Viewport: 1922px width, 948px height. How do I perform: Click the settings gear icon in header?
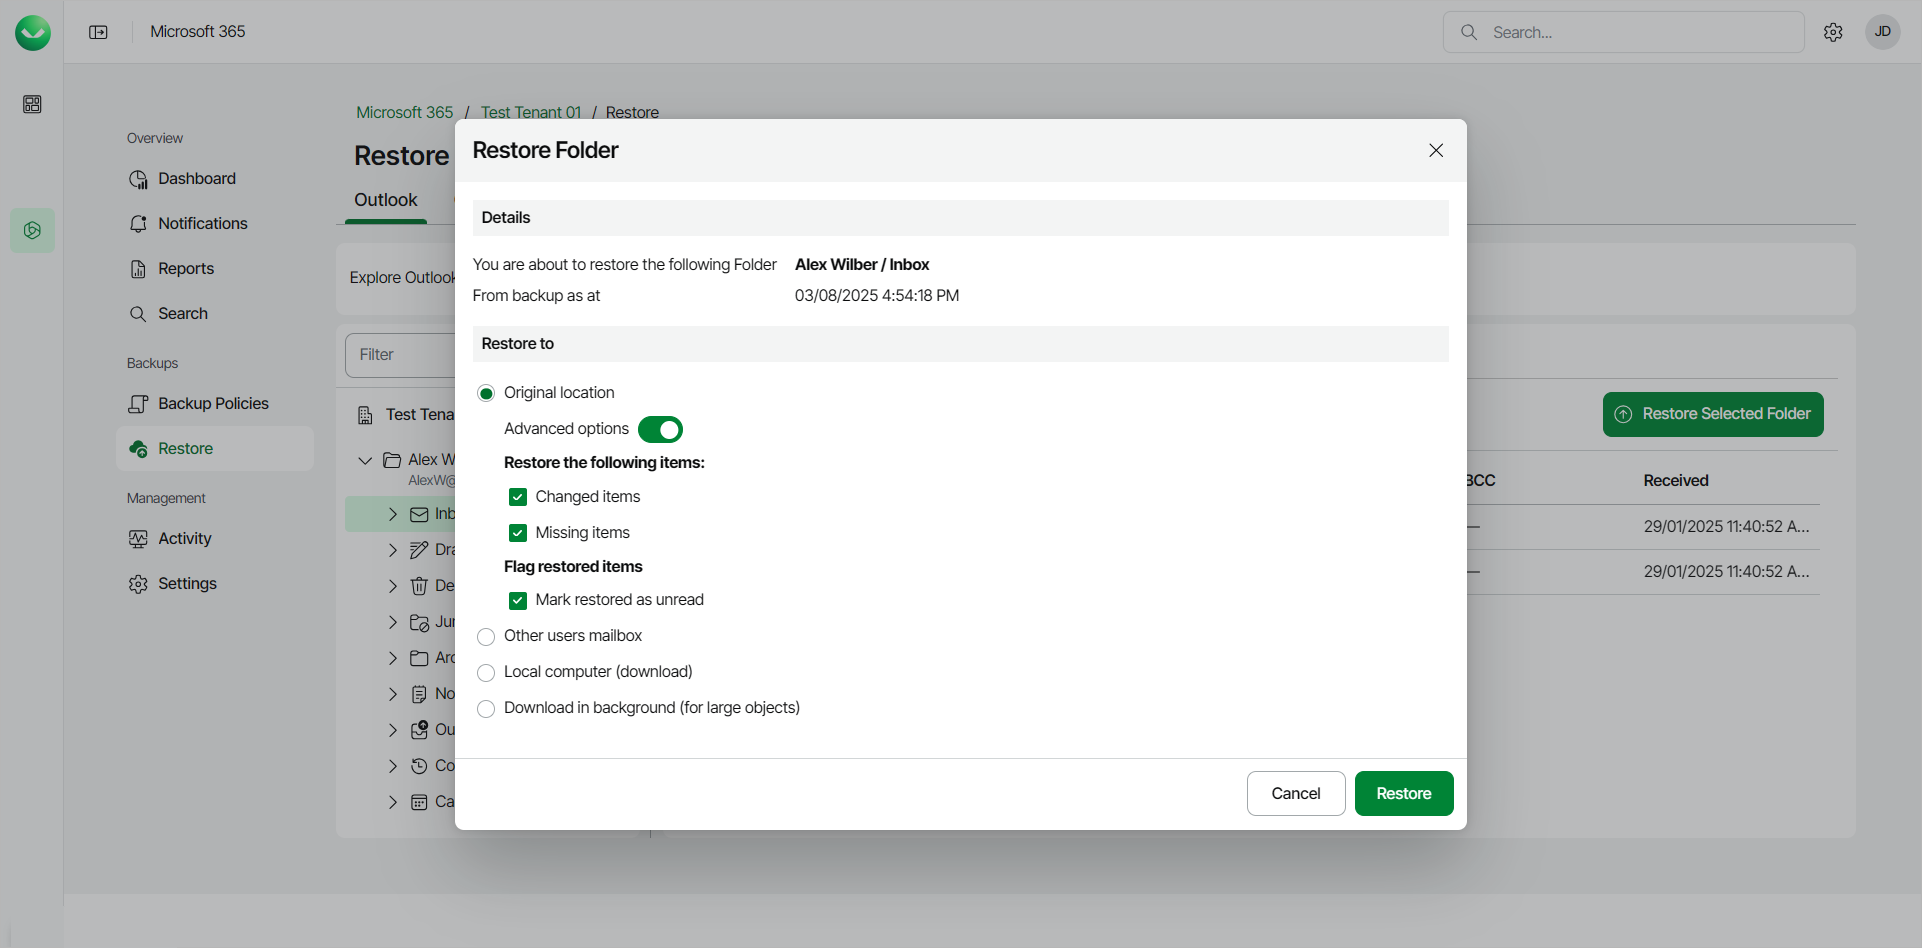click(1833, 33)
